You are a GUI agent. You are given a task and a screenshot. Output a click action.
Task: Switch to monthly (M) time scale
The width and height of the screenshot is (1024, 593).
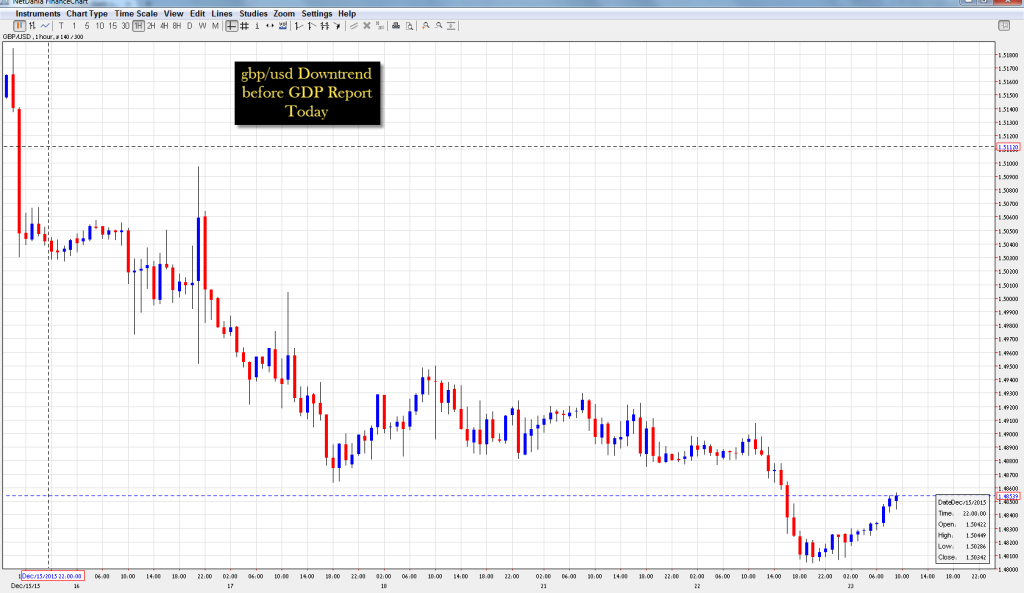pos(215,26)
